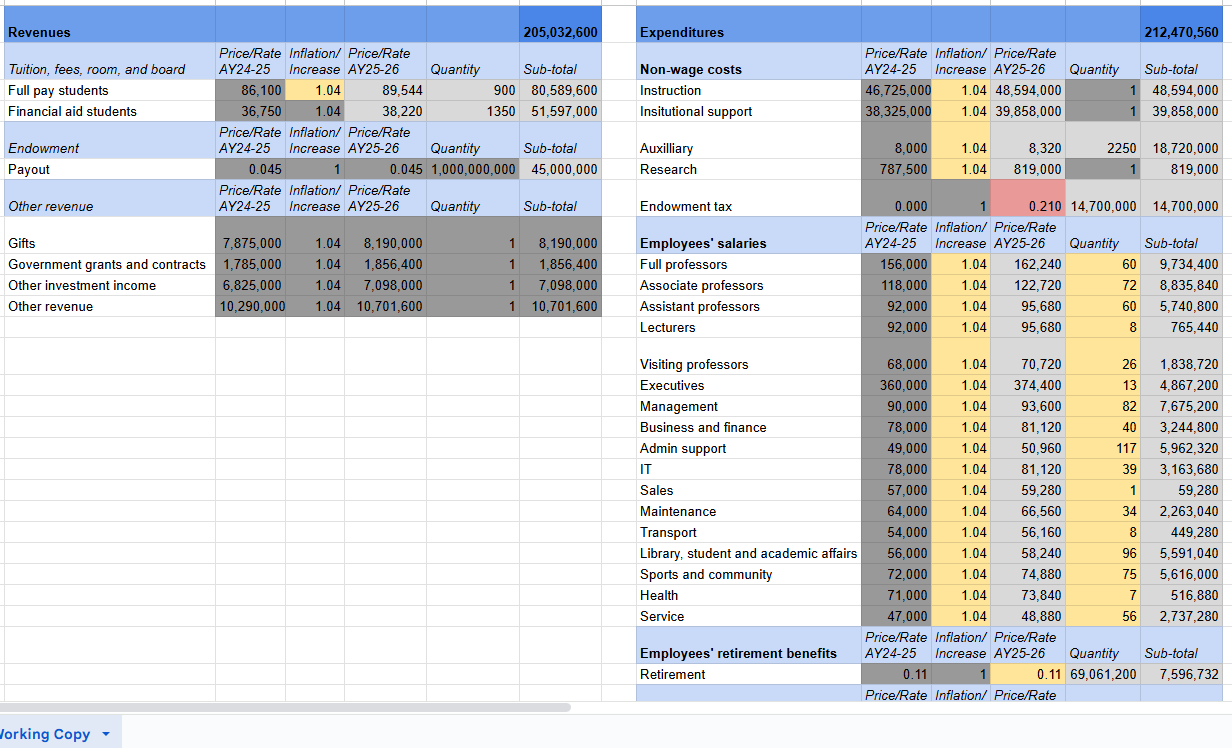The width and height of the screenshot is (1232, 748).
Task: Click the 46,725,000 instruction cost cell
Action: click(x=897, y=90)
